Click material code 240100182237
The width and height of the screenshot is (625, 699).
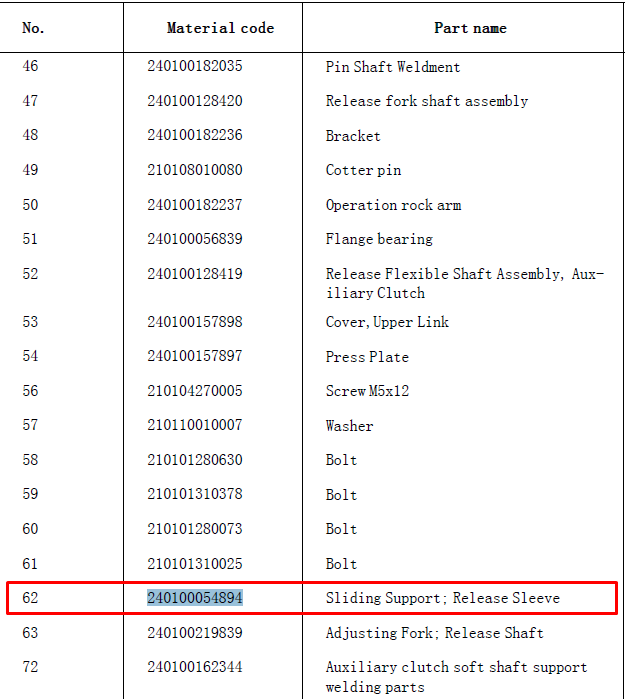[x=195, y=205]
